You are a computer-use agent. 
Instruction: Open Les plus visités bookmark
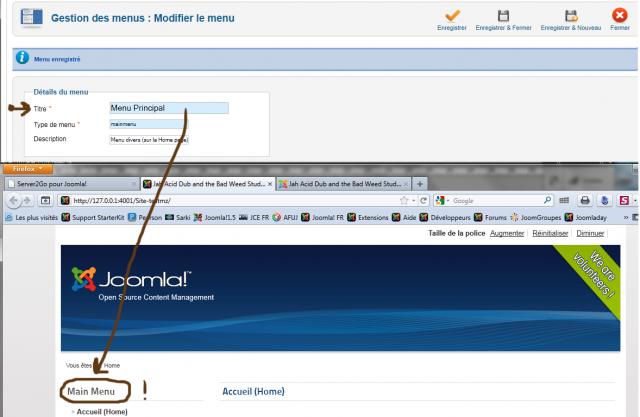pos(32,217)
